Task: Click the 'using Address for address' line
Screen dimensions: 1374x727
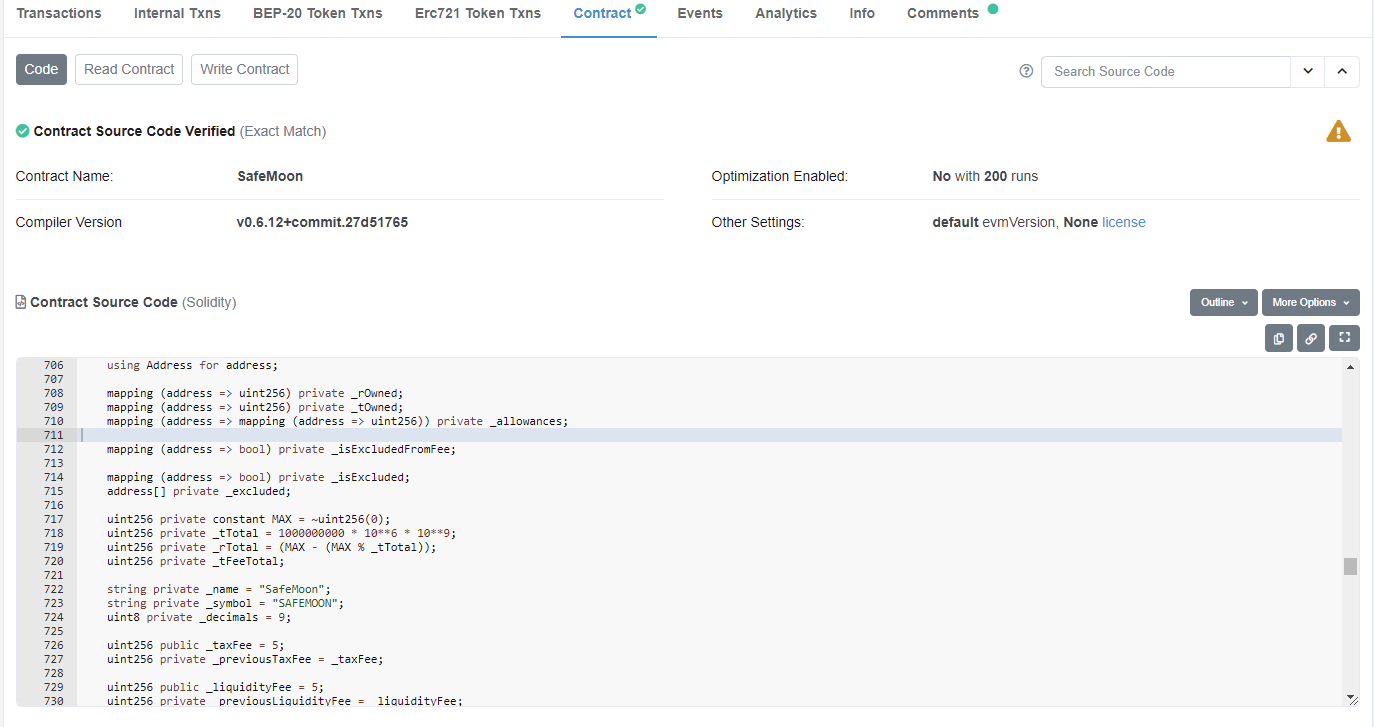Action: [x=192, y=365]
